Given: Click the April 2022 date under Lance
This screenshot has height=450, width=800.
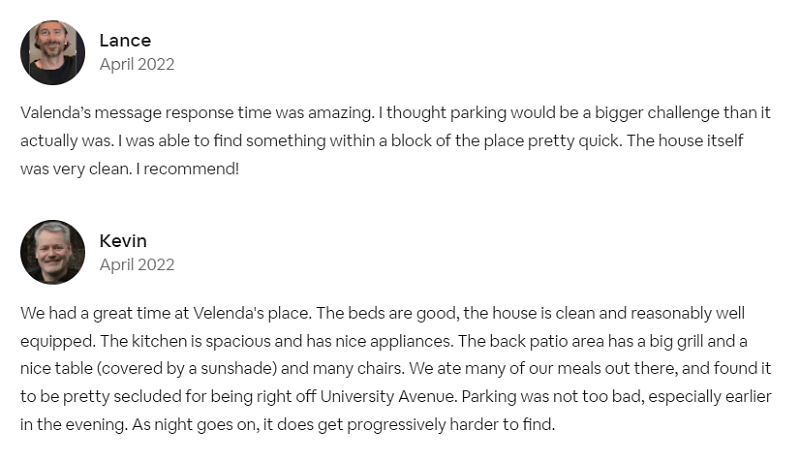Looking at the screenshot, I should point(137,65).
